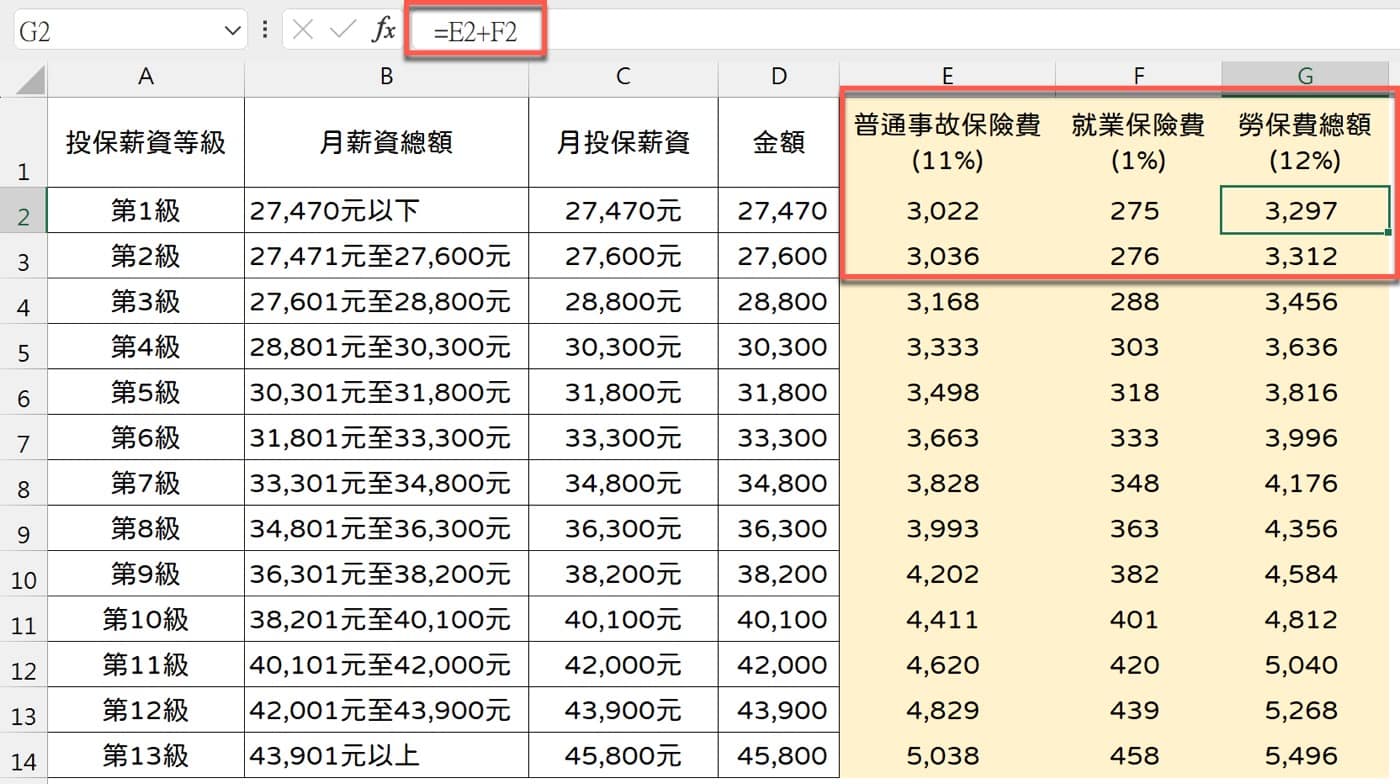Click the three-dot handle beside Name Box
The width and height of the screenshot is (1400, 784).
[x=264, y=30]
